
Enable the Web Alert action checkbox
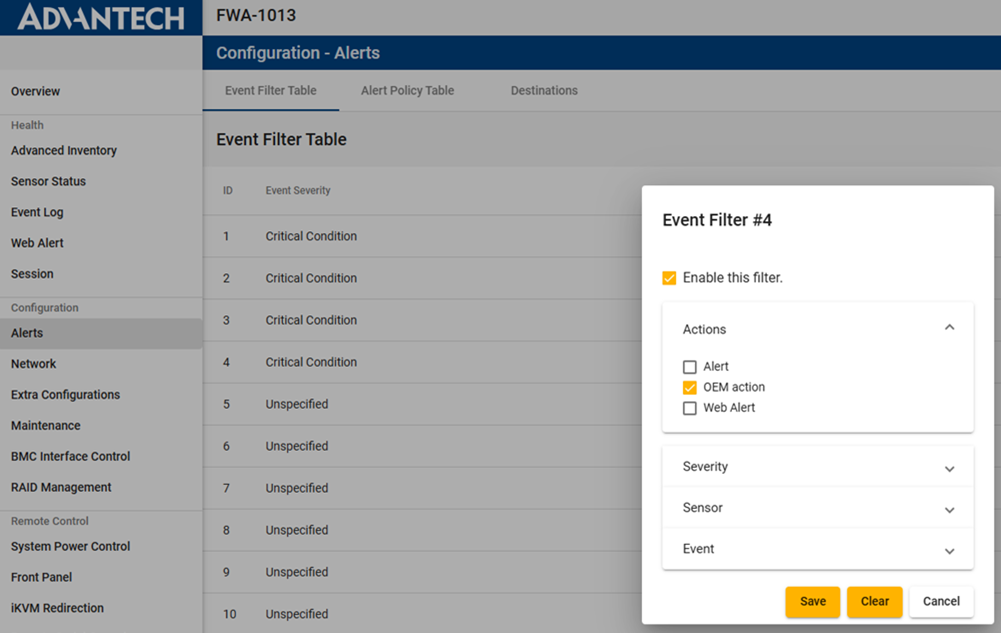click(x=689, y=408)
